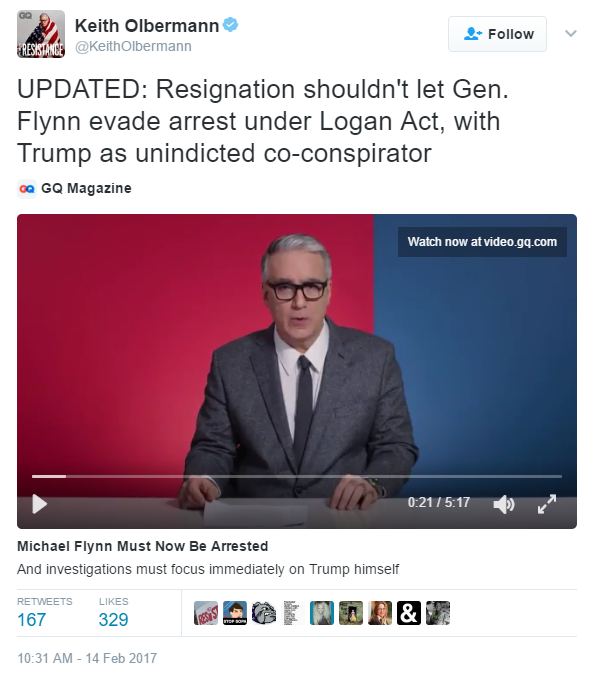Open the @KeithOlbermann handle link
The image size is (592, 675).
133,46
